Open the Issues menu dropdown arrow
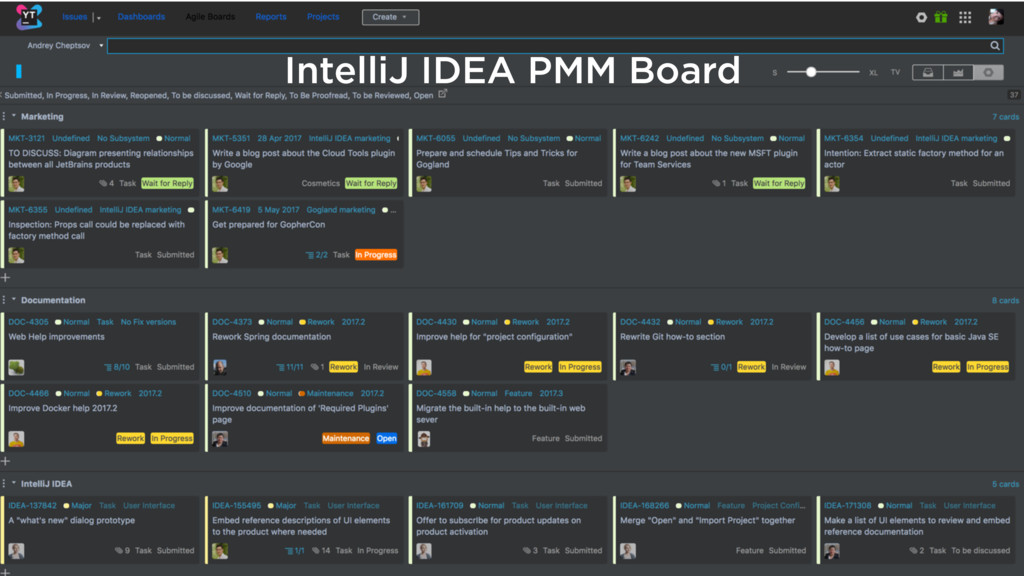Image resolution: width=1024 pixels, height=576 pixels. pyautogui.click(x=99, y=18)
